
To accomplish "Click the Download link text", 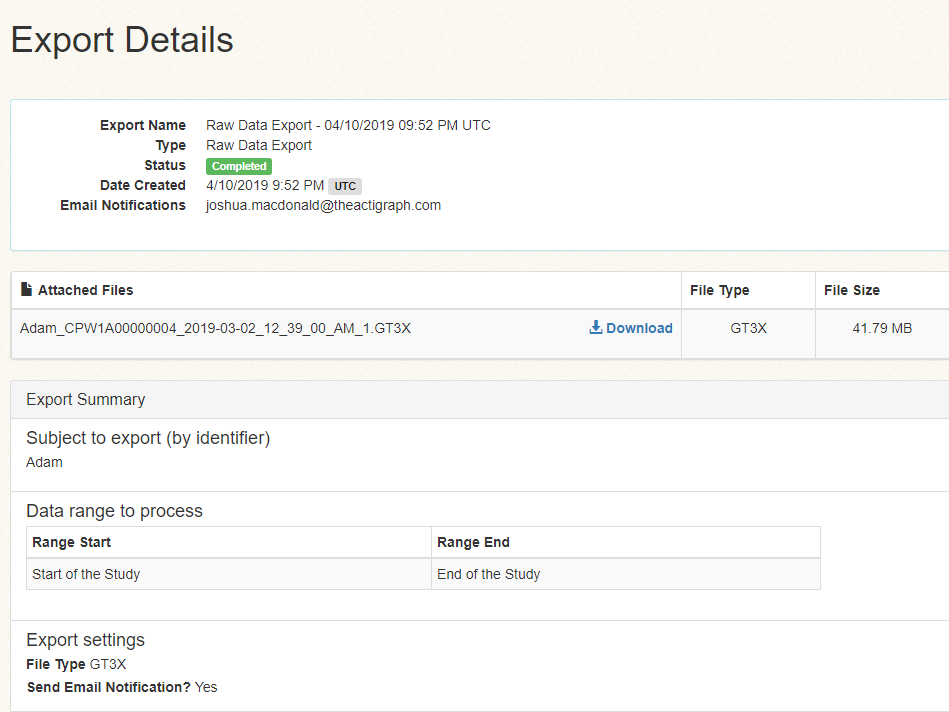I will coord(639,328).
